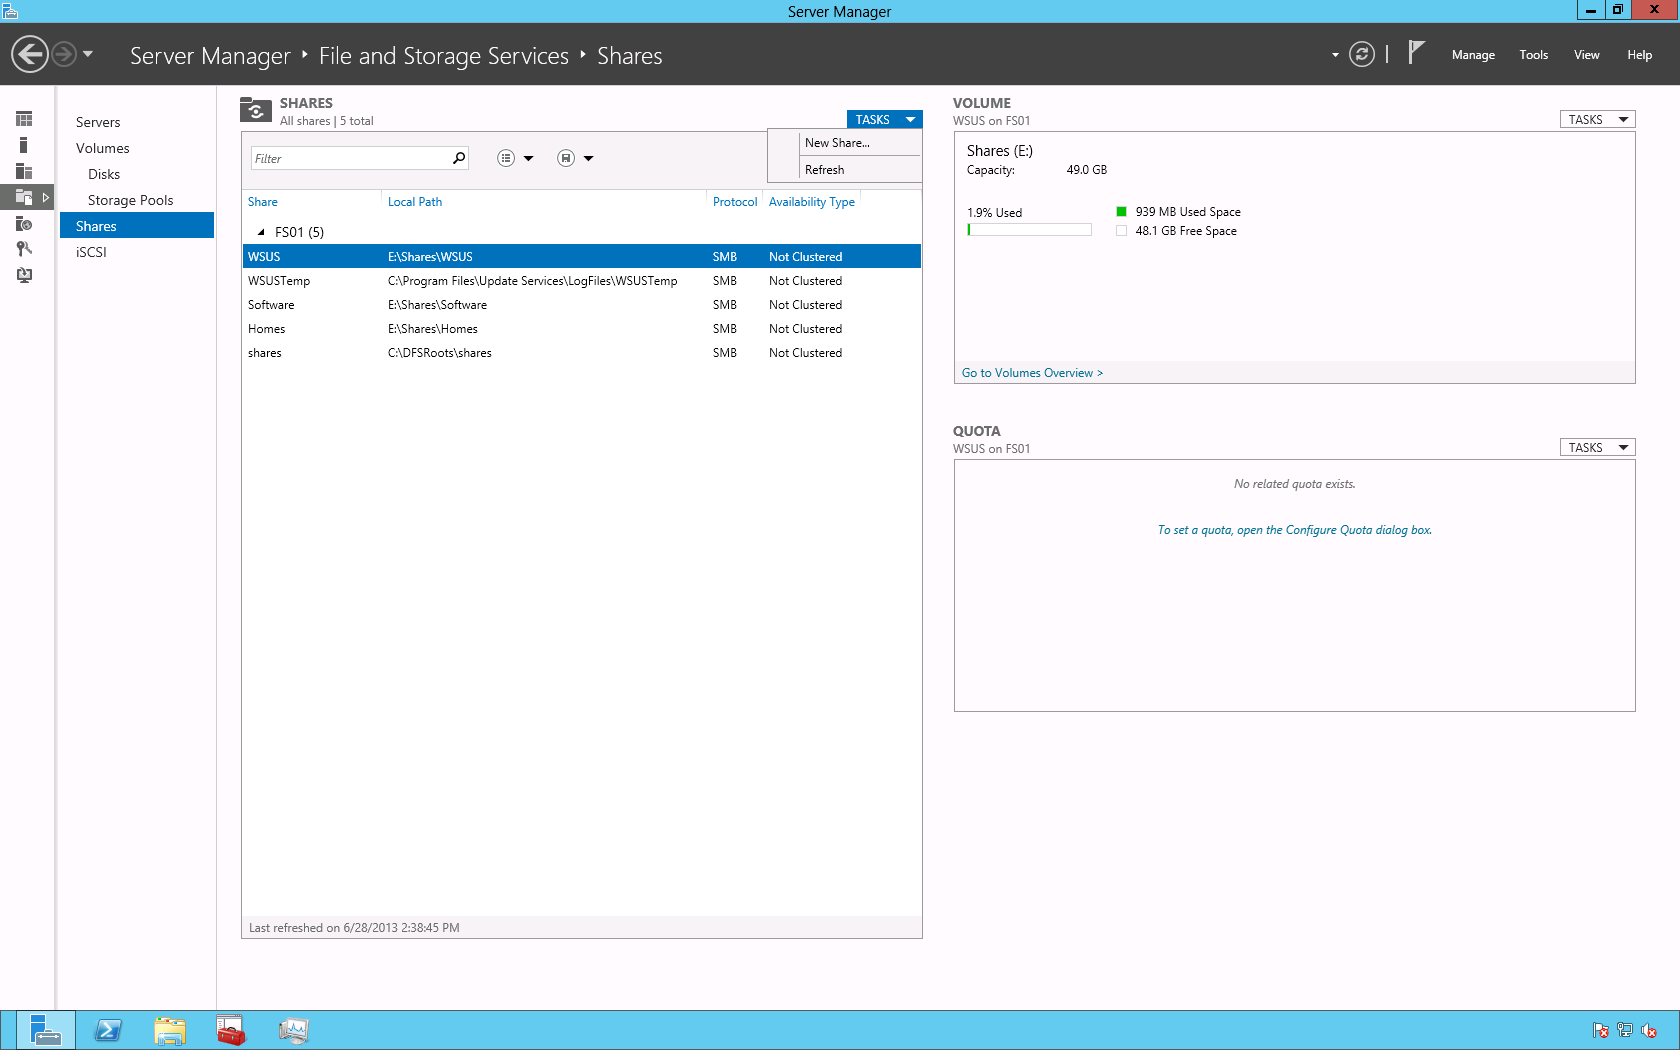Sort by Availability Type column header

click(812, 202)
